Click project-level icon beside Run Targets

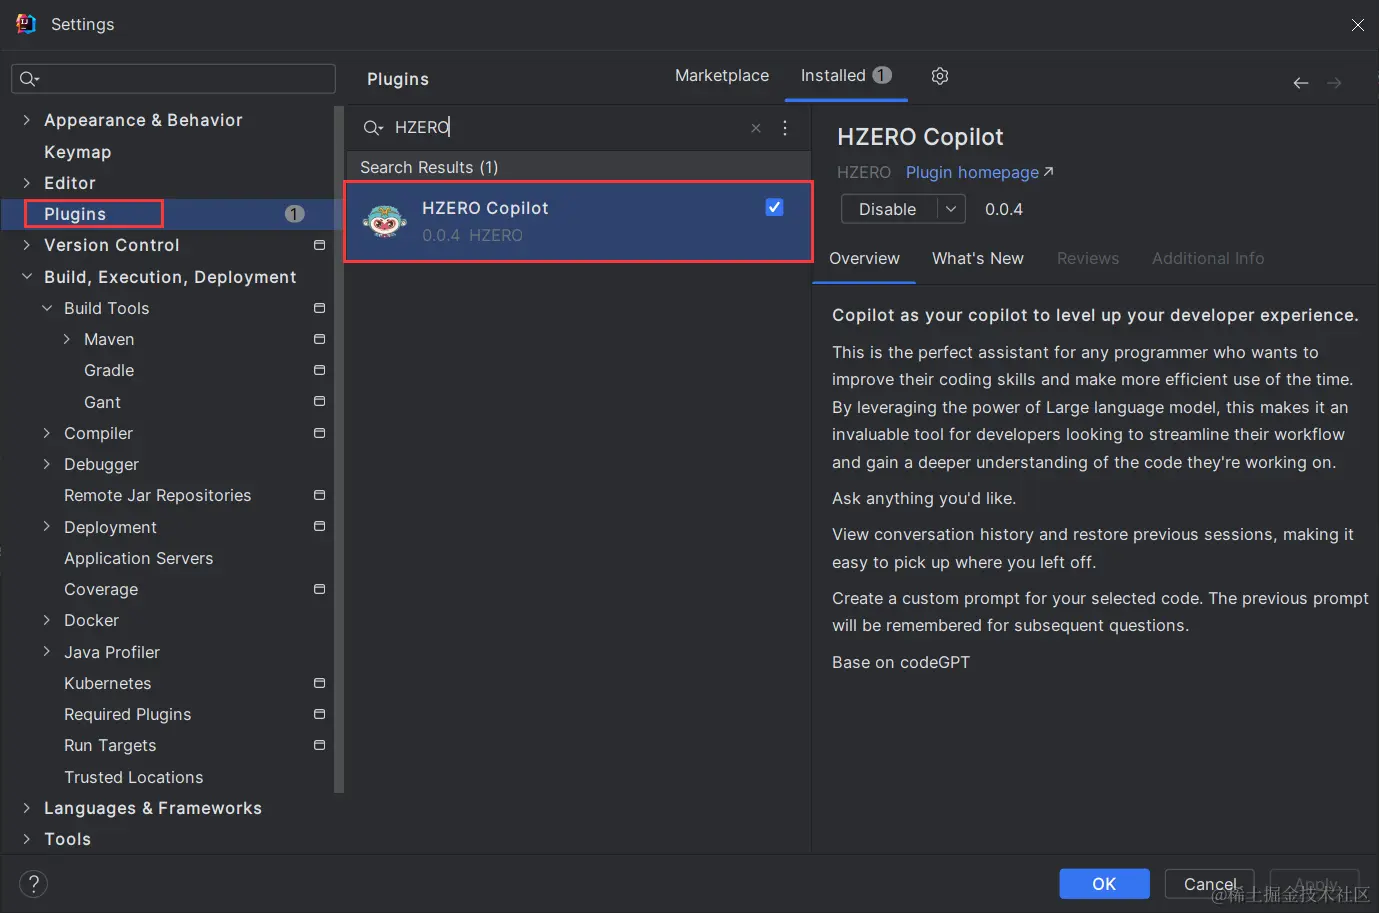[319, 745]
